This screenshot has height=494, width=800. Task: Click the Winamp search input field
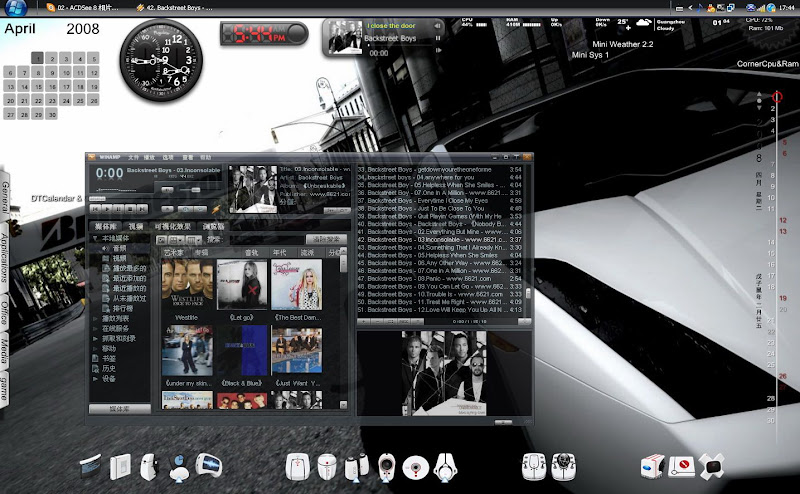(x=267, y=239)
